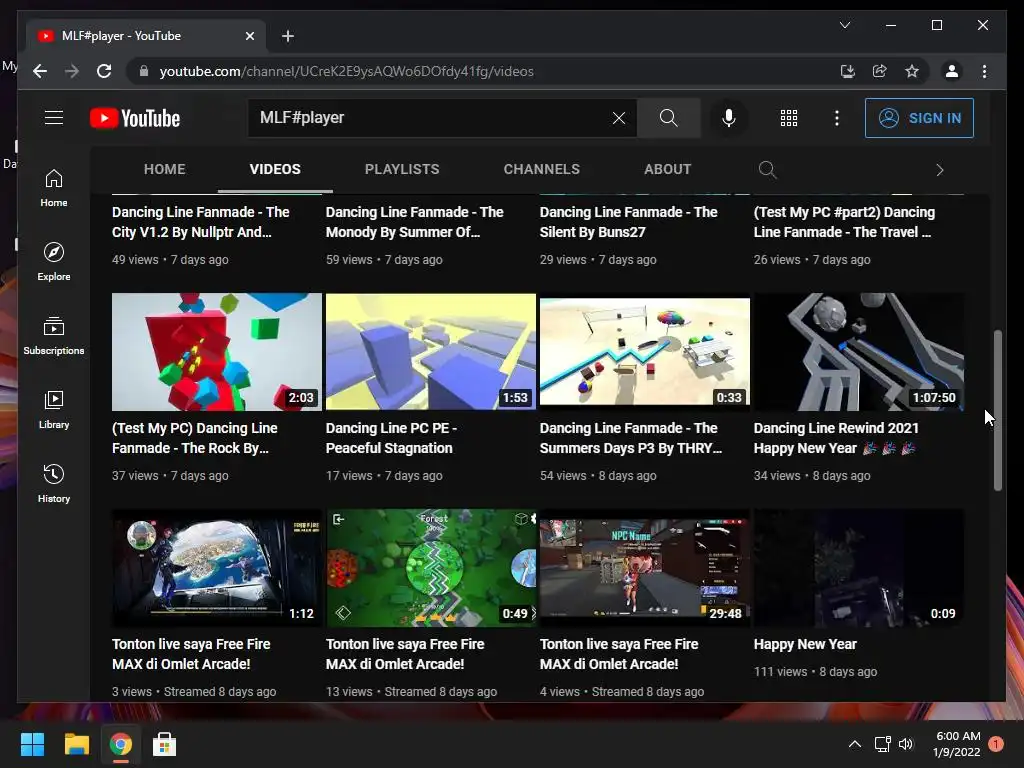Click 'Tonton live saya' title with 13 views
This screenshot has height=768, width=1024.
405,654
